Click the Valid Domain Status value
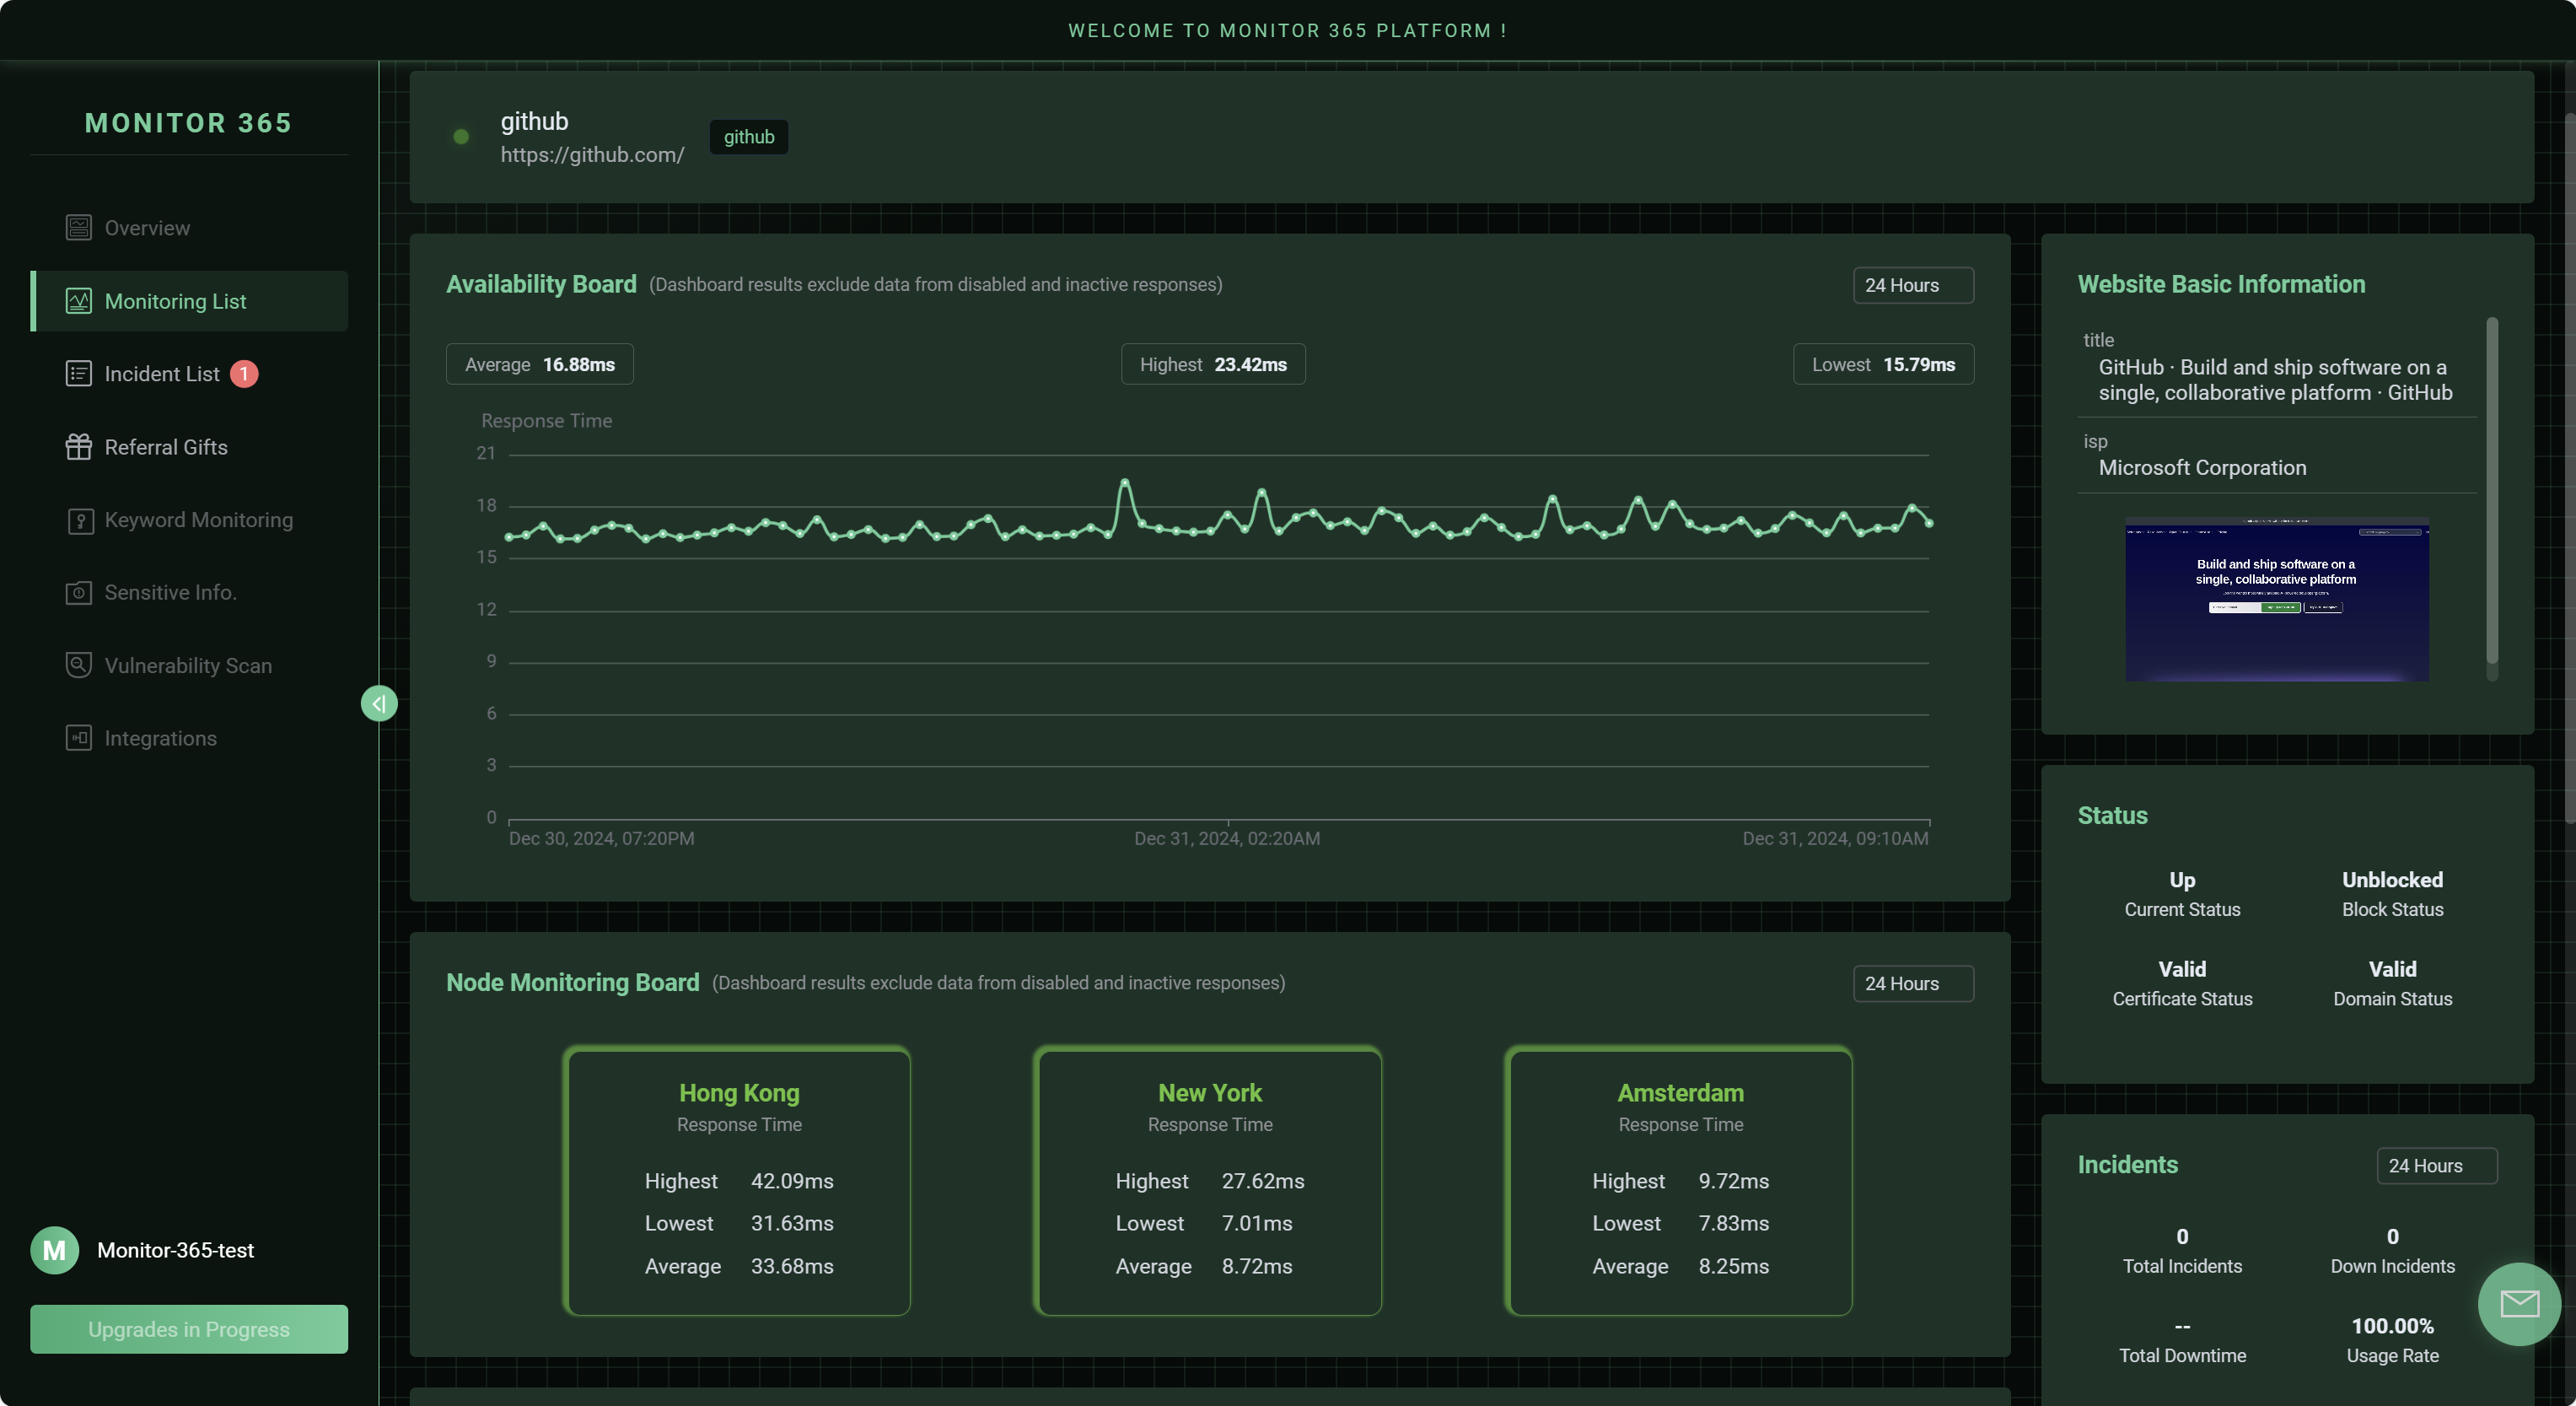This screenshot has height=1406, width=2576. pyautogui.click(x=2392, y=969)
